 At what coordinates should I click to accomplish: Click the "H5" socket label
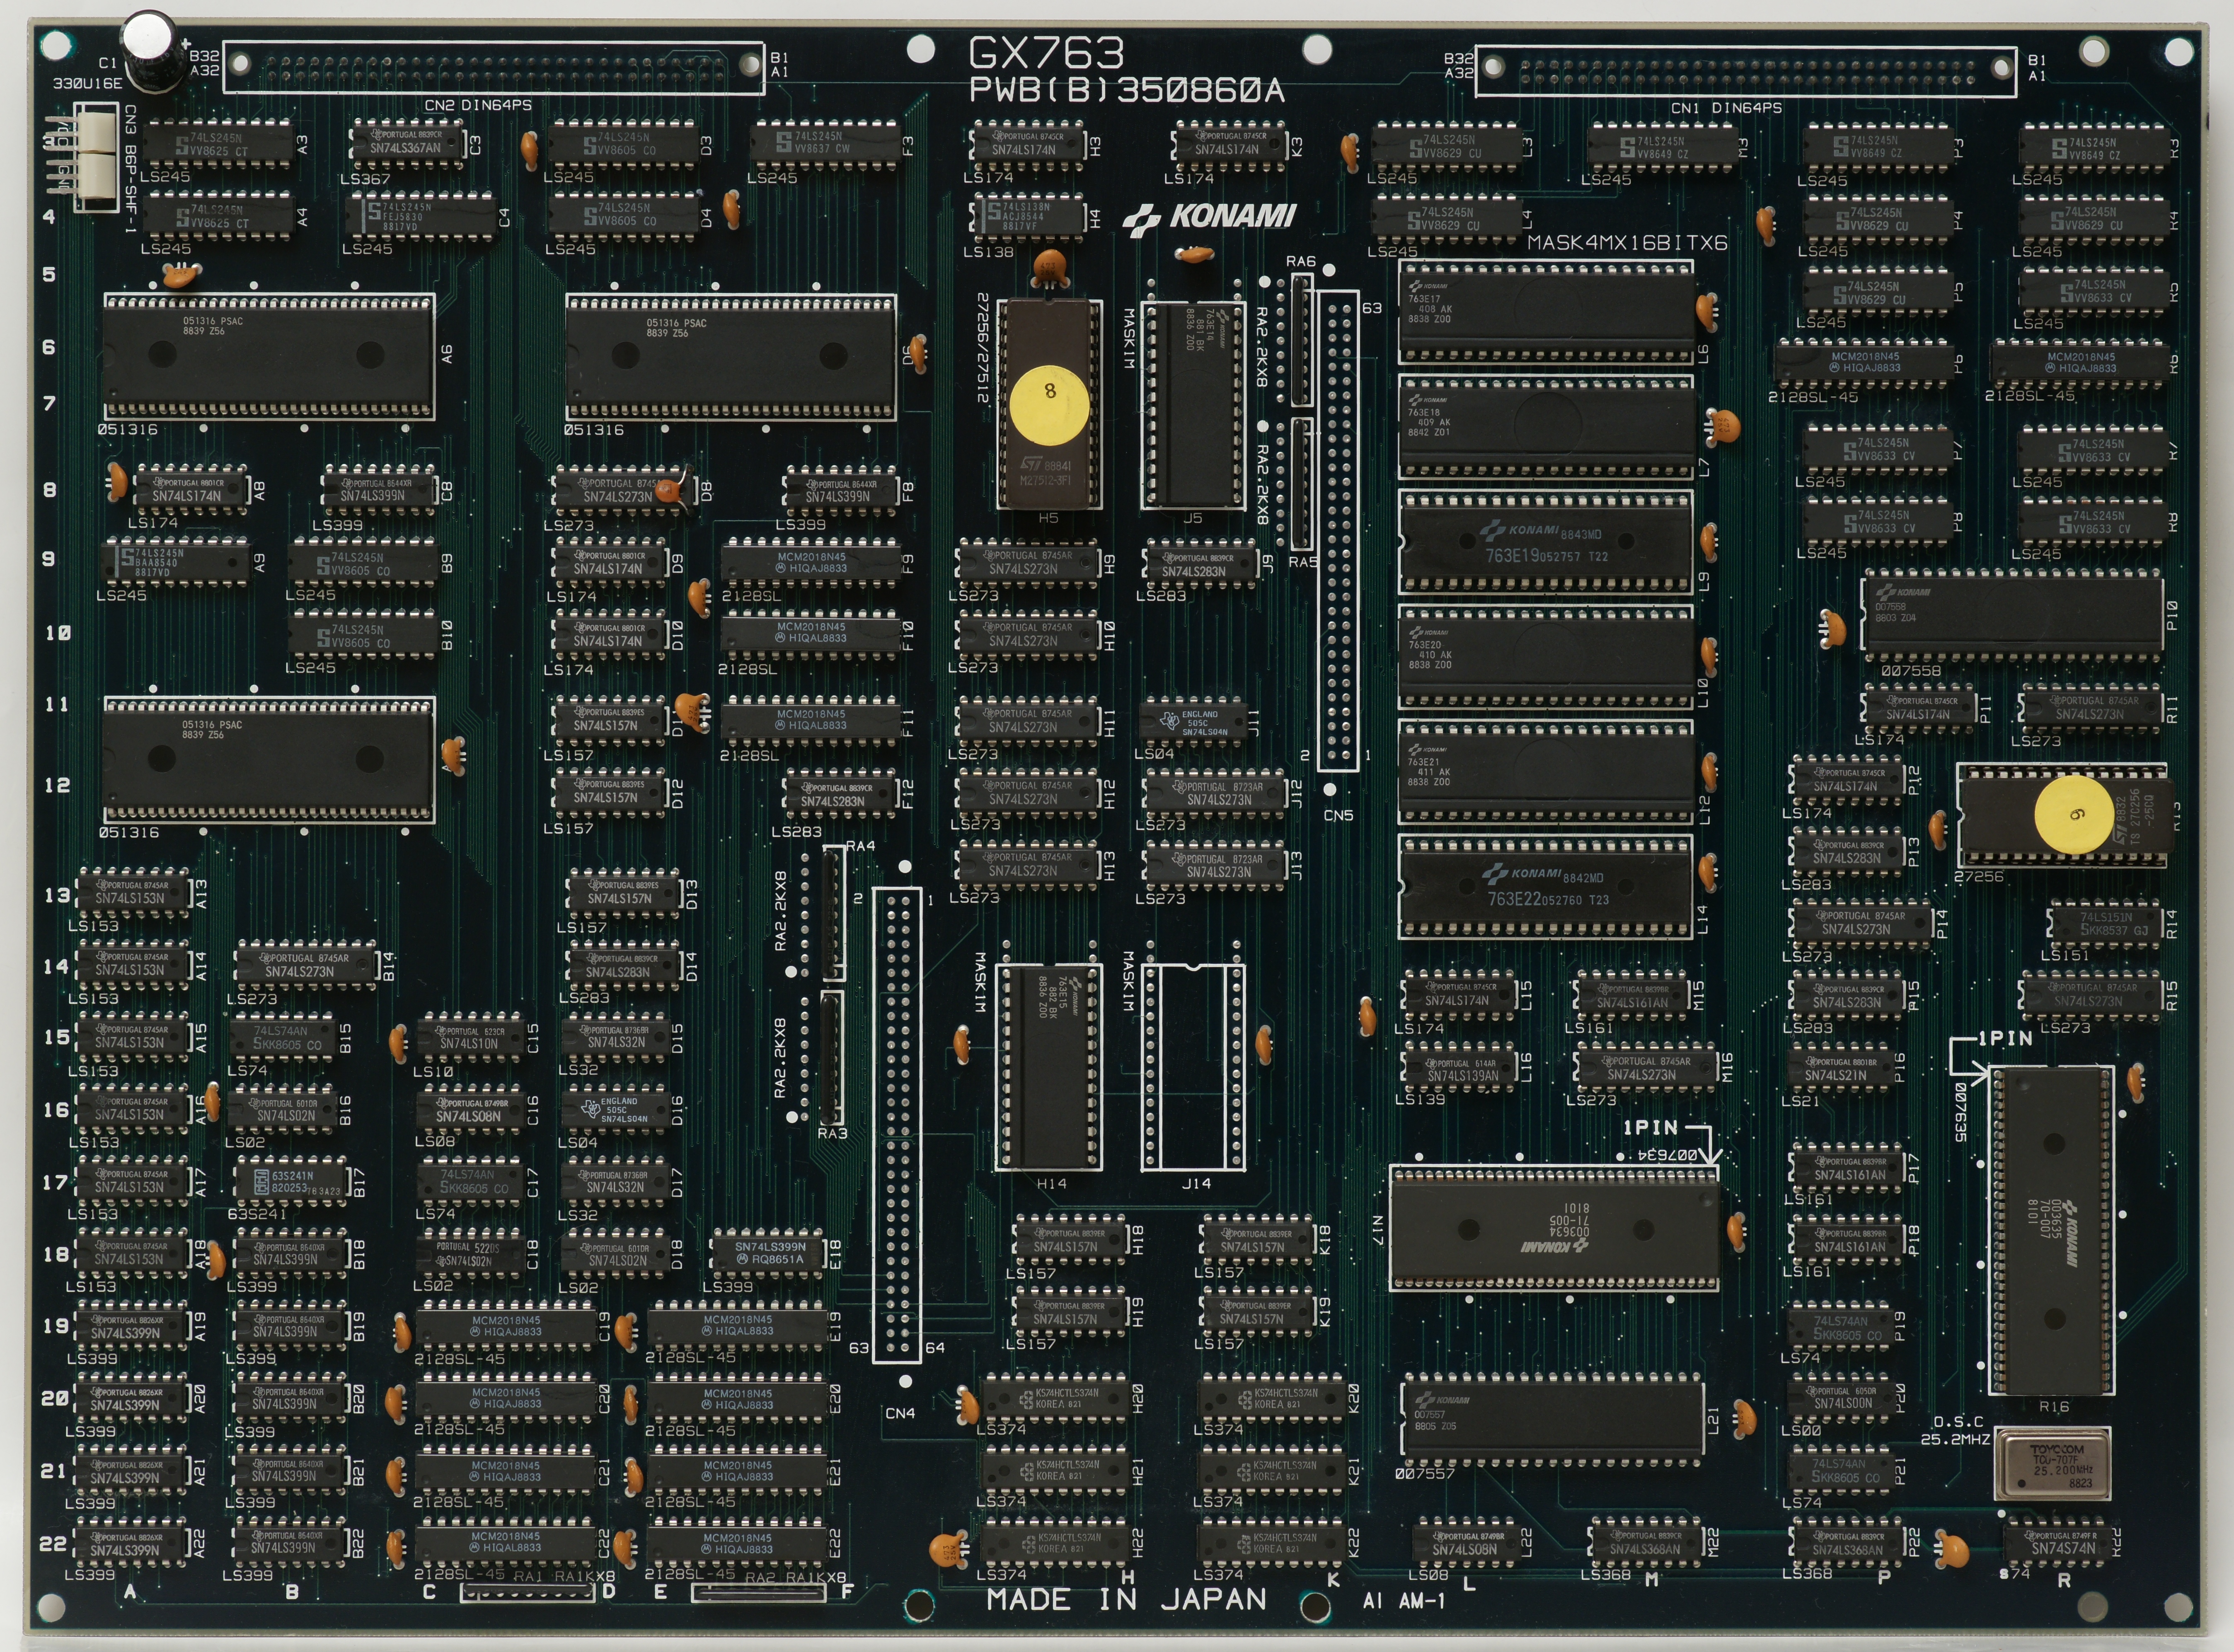coord(1048,518)
